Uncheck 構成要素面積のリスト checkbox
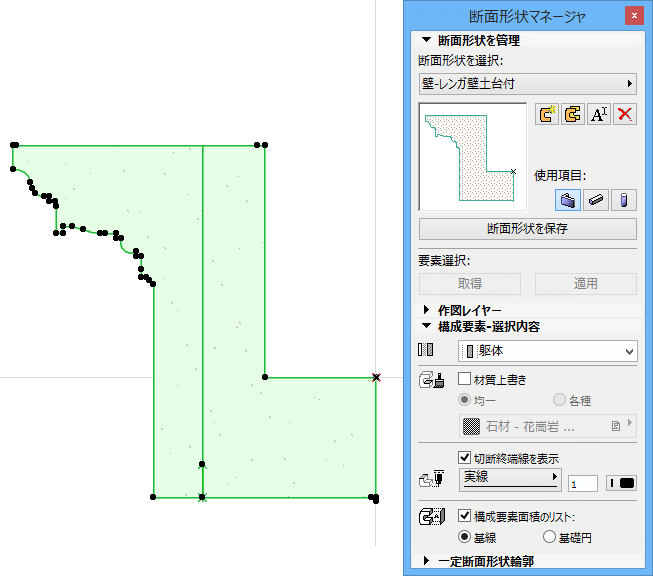Screen dimensions: 653x576 pos(464,516)
